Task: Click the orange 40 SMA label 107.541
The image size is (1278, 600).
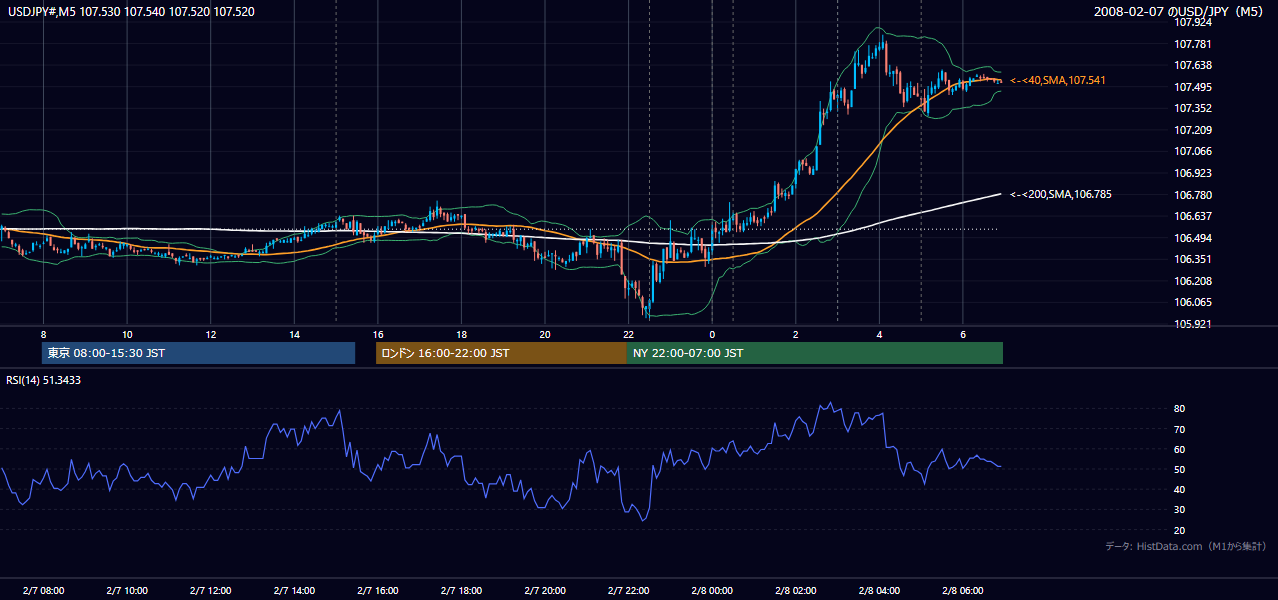Action: tap(1058, 80)
